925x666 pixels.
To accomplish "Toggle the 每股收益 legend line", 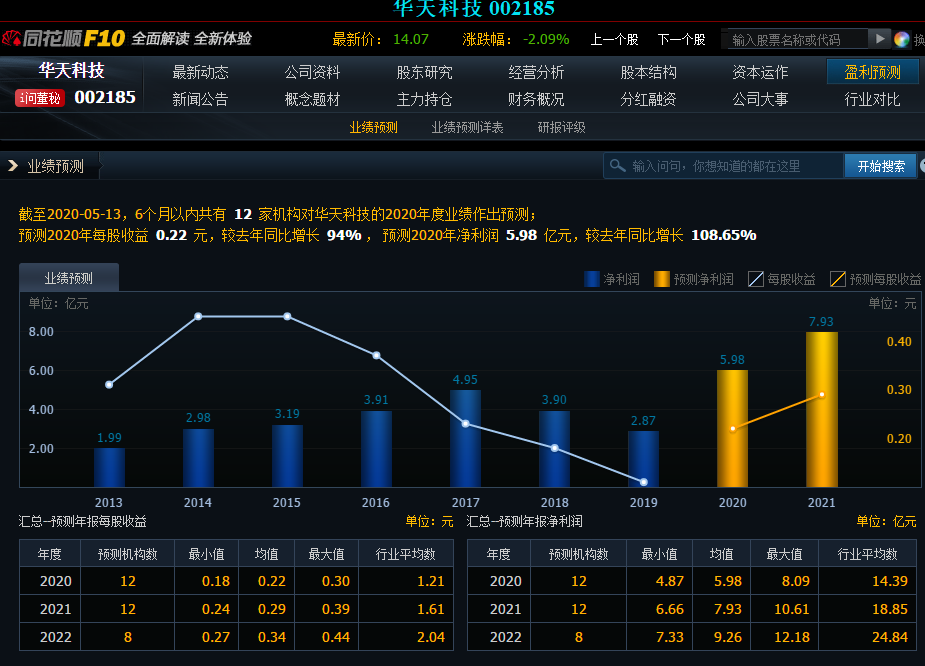I will point(782,279).
